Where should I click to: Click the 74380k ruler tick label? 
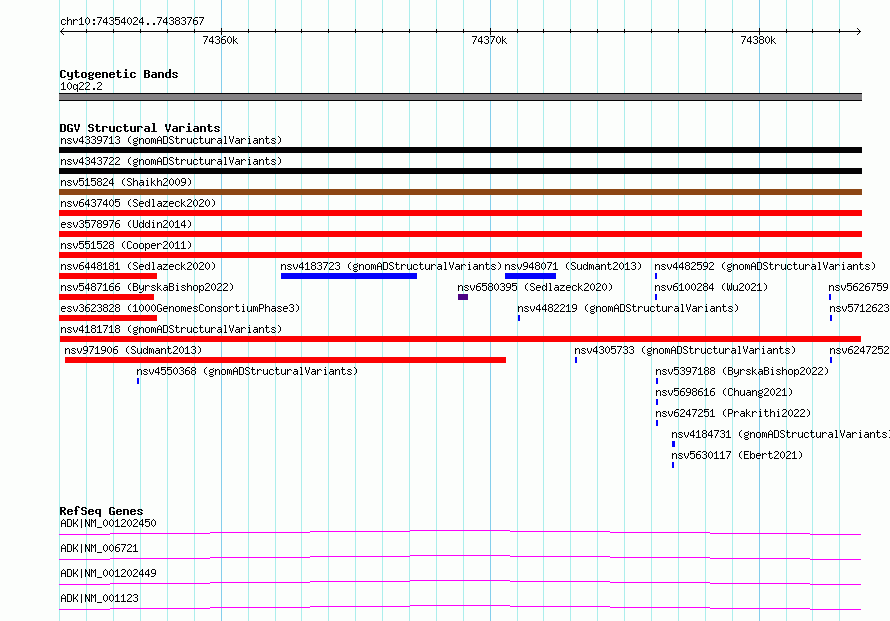(x=758, y=40)
